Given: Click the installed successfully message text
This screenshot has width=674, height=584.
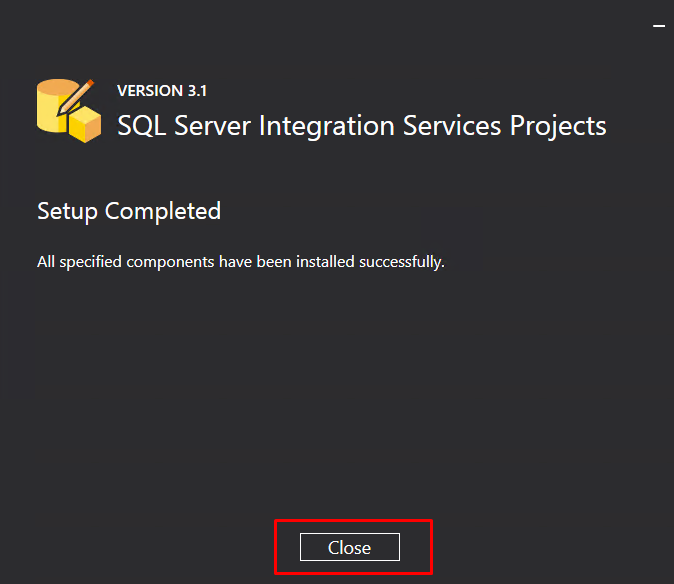Looking at the screenshot, I should [240, 263].
